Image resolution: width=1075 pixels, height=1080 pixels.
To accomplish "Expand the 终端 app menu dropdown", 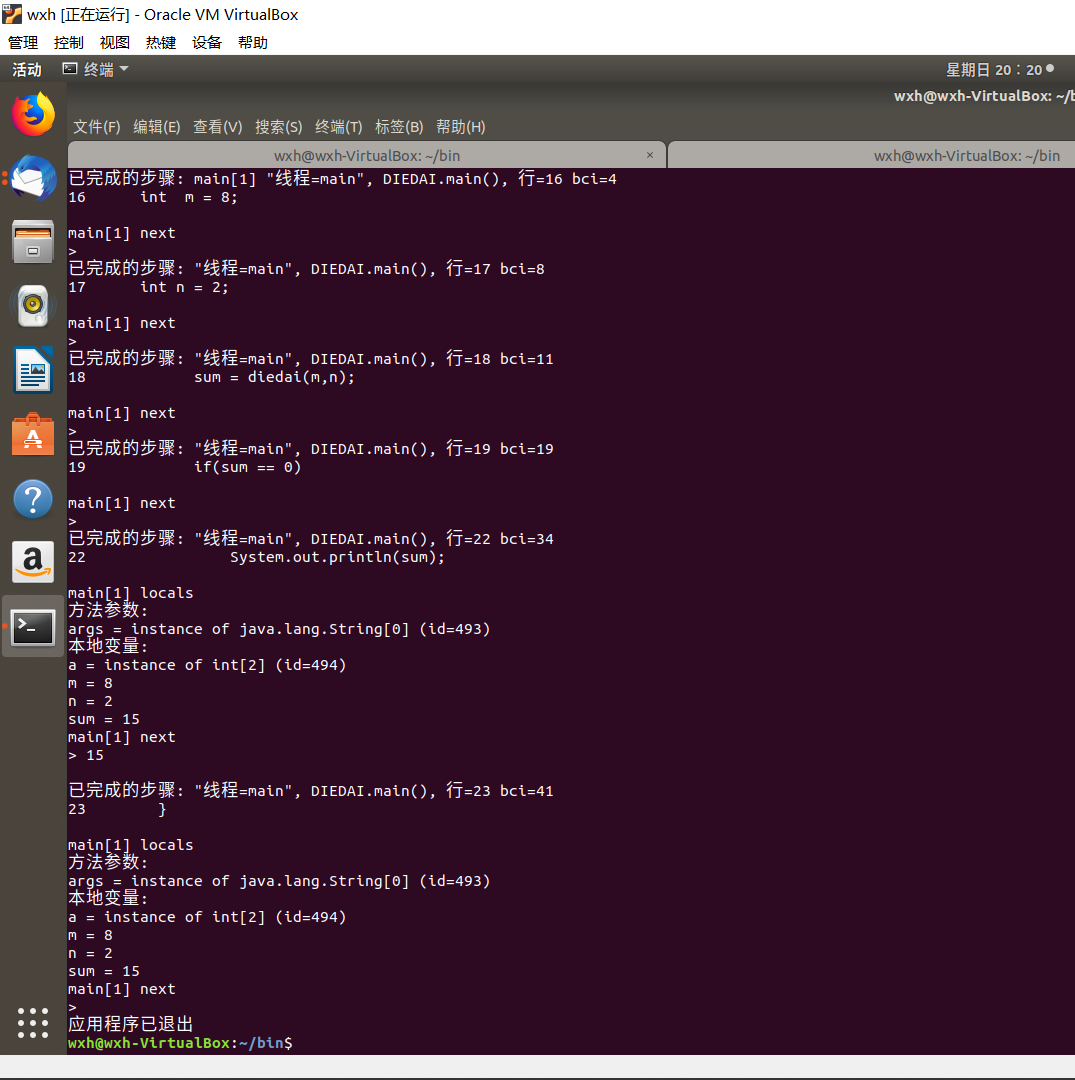I will 96,70.
